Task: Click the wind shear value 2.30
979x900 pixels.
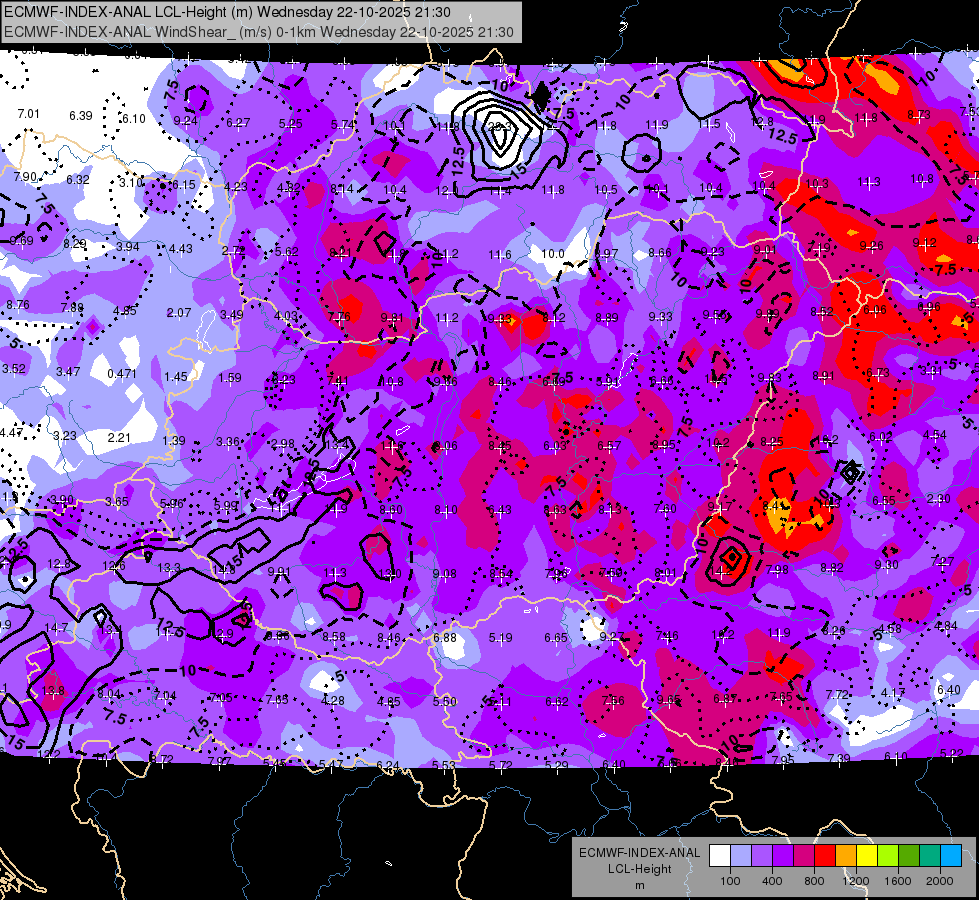Action: click(x=938, y=498)
